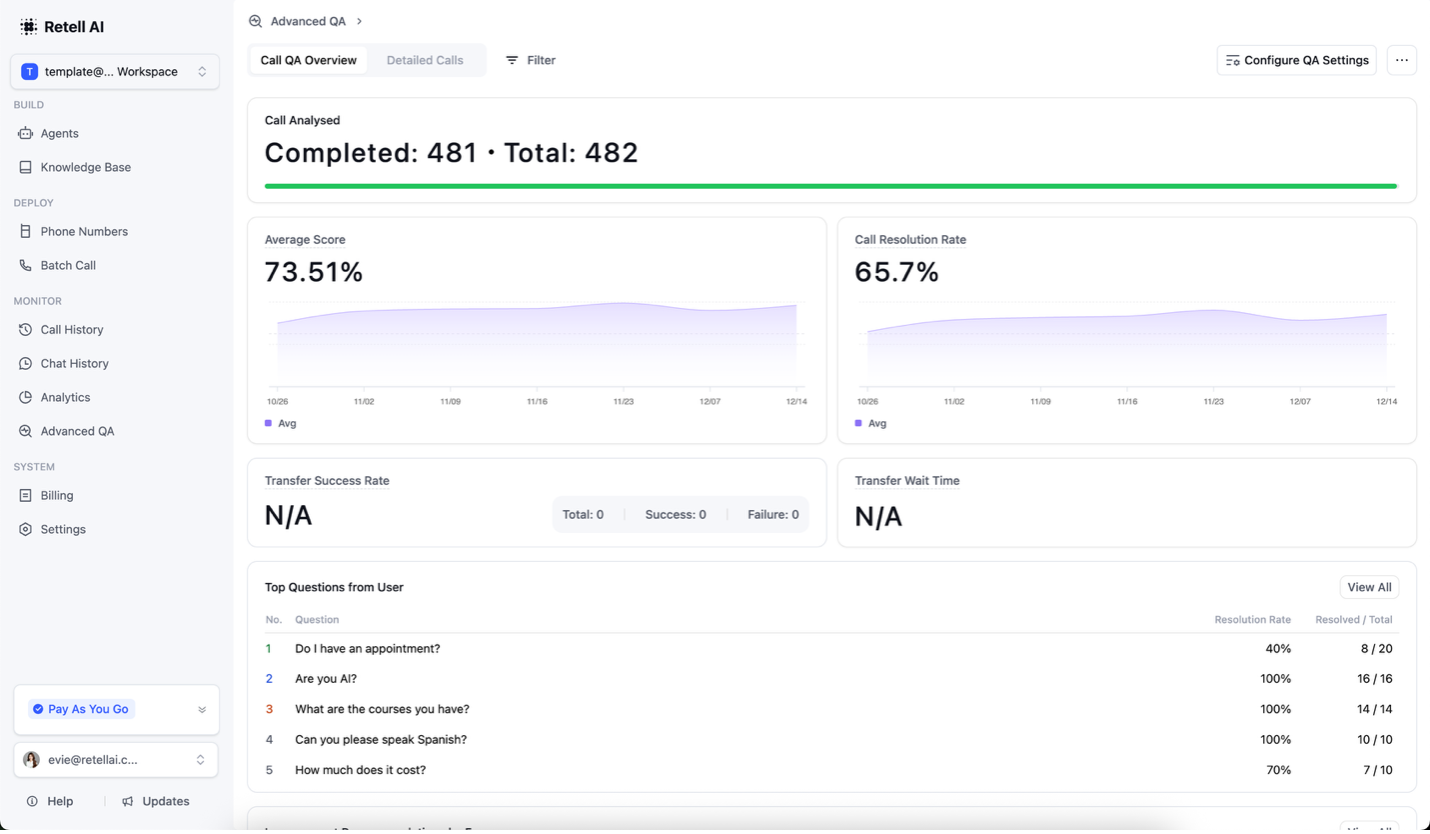Click the Filter button
1430x834 pixels.
click(530, 60)
